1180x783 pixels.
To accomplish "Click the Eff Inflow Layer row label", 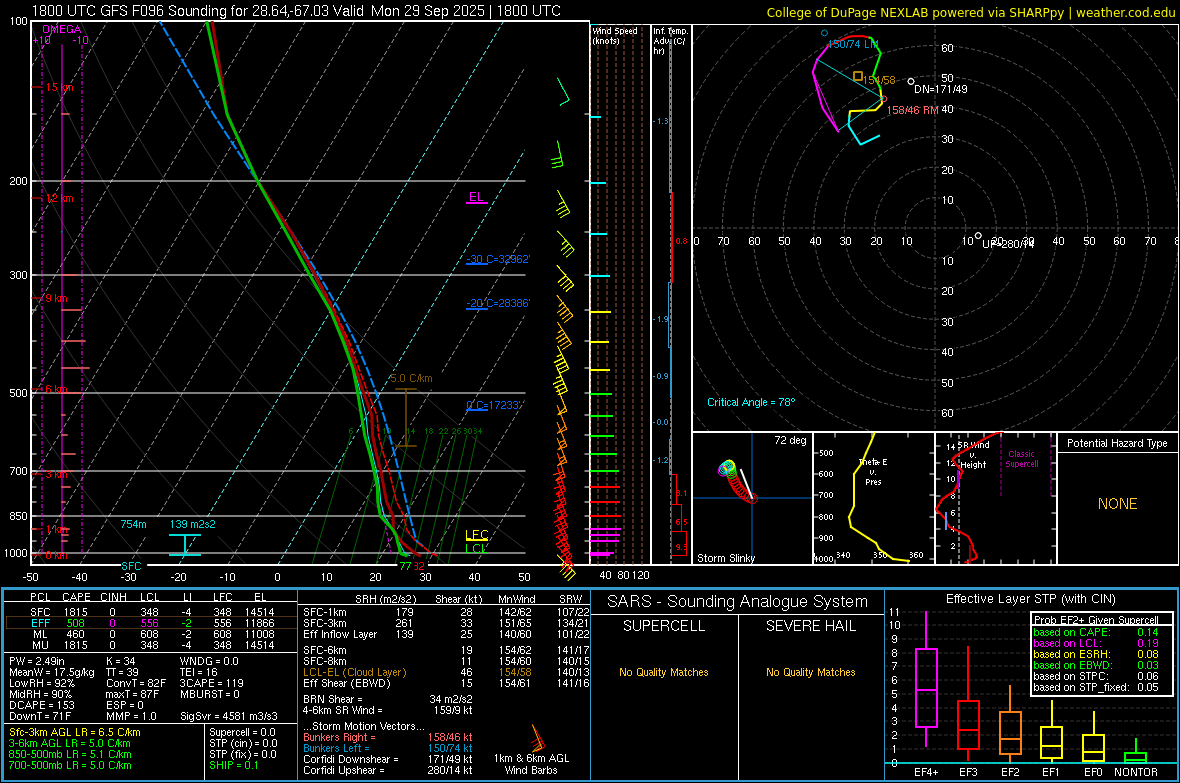I will [339, 634].
